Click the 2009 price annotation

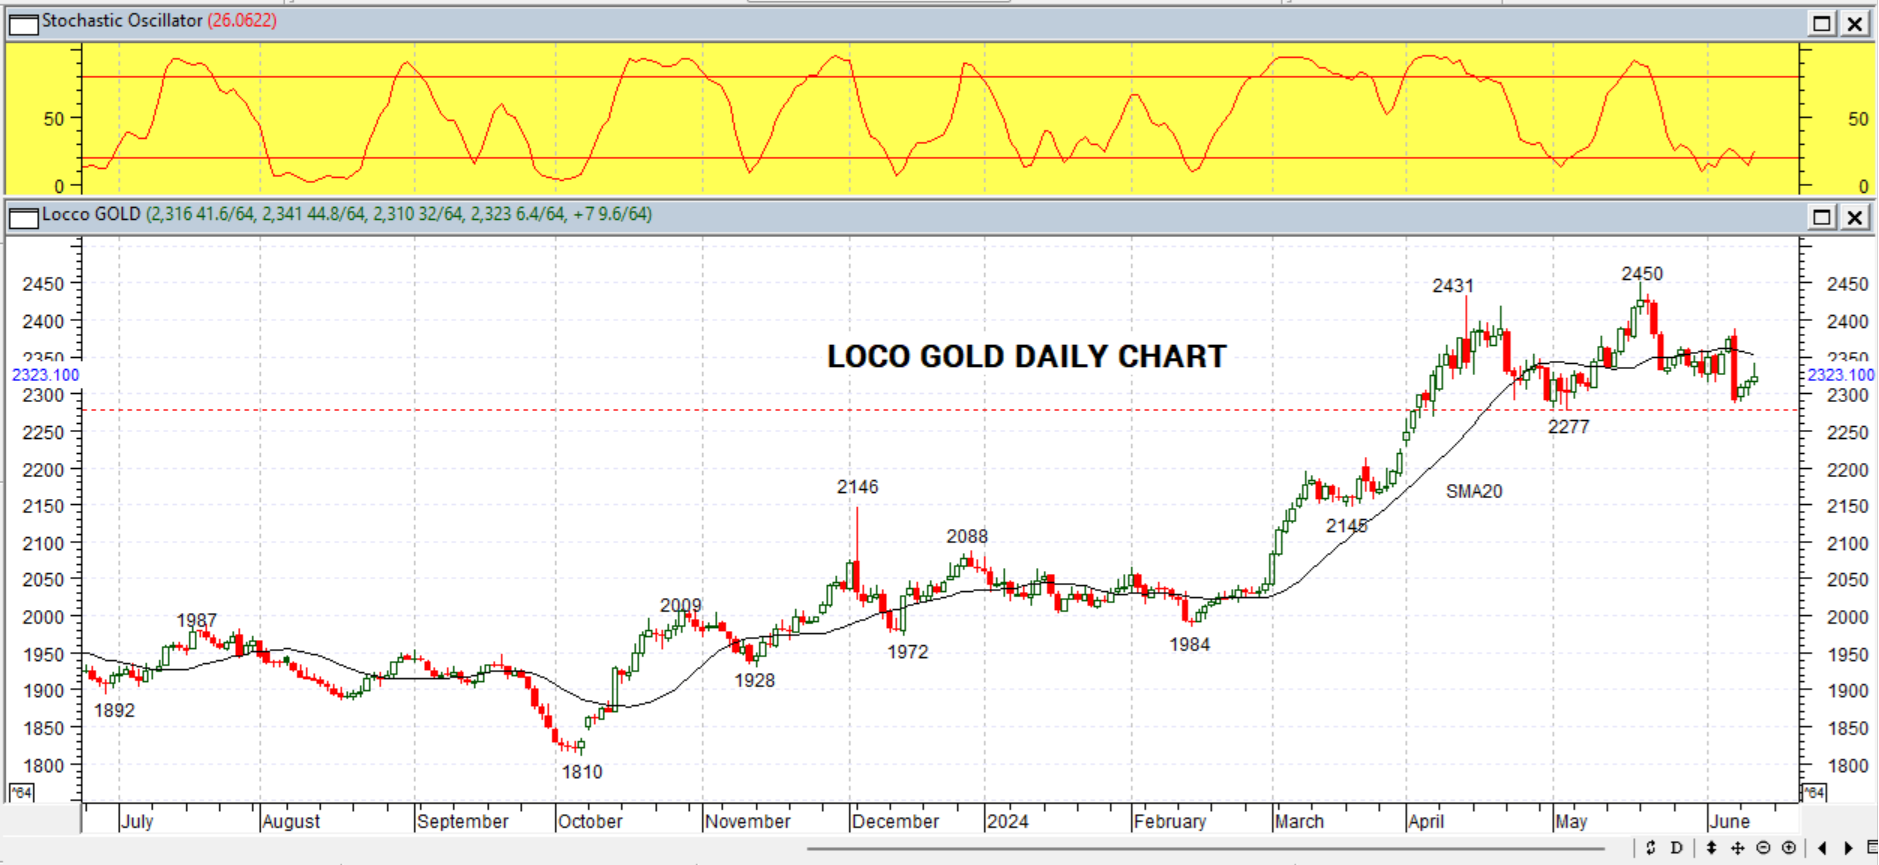click(x=681, y=606)
